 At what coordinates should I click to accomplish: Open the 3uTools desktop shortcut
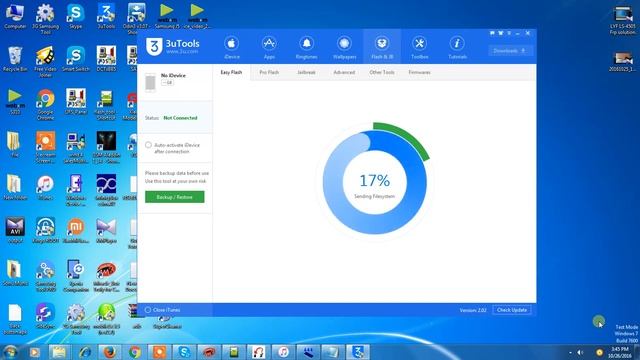point(106,17)
